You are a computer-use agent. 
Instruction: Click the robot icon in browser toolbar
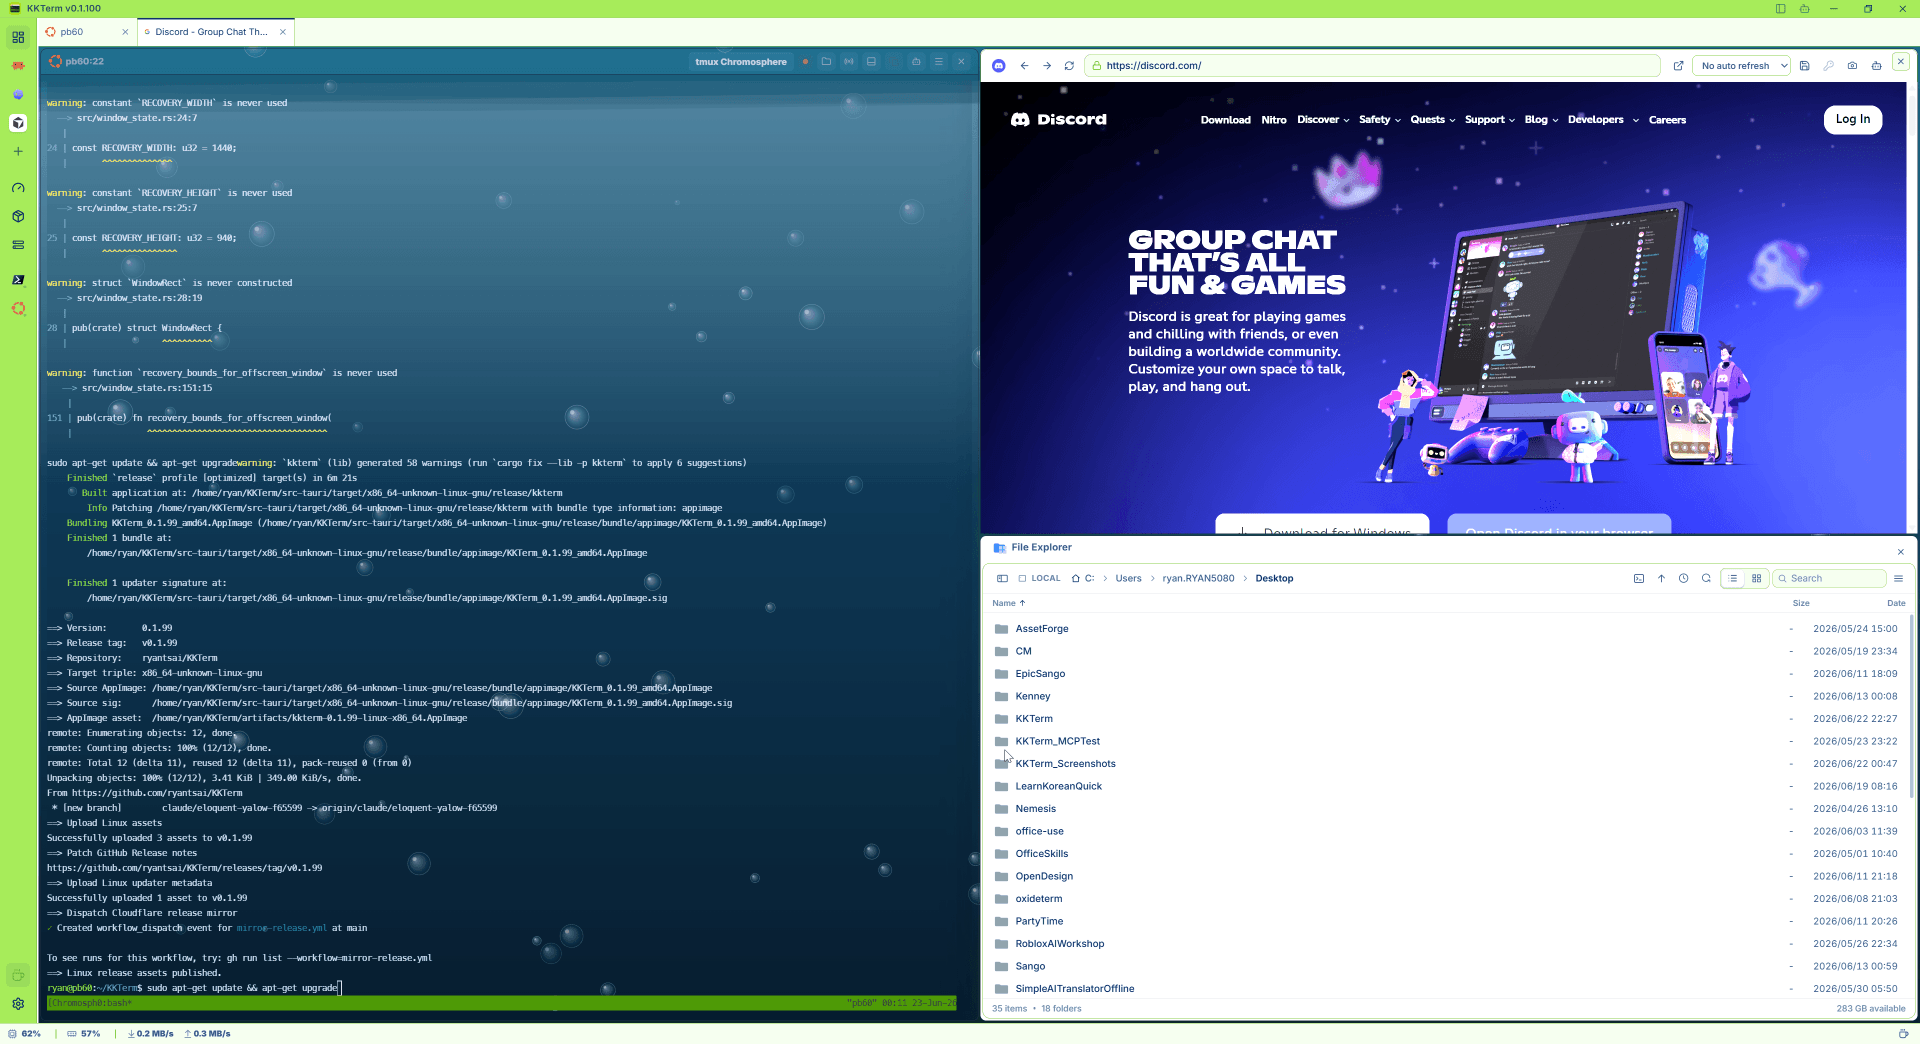pos(1876,66)
